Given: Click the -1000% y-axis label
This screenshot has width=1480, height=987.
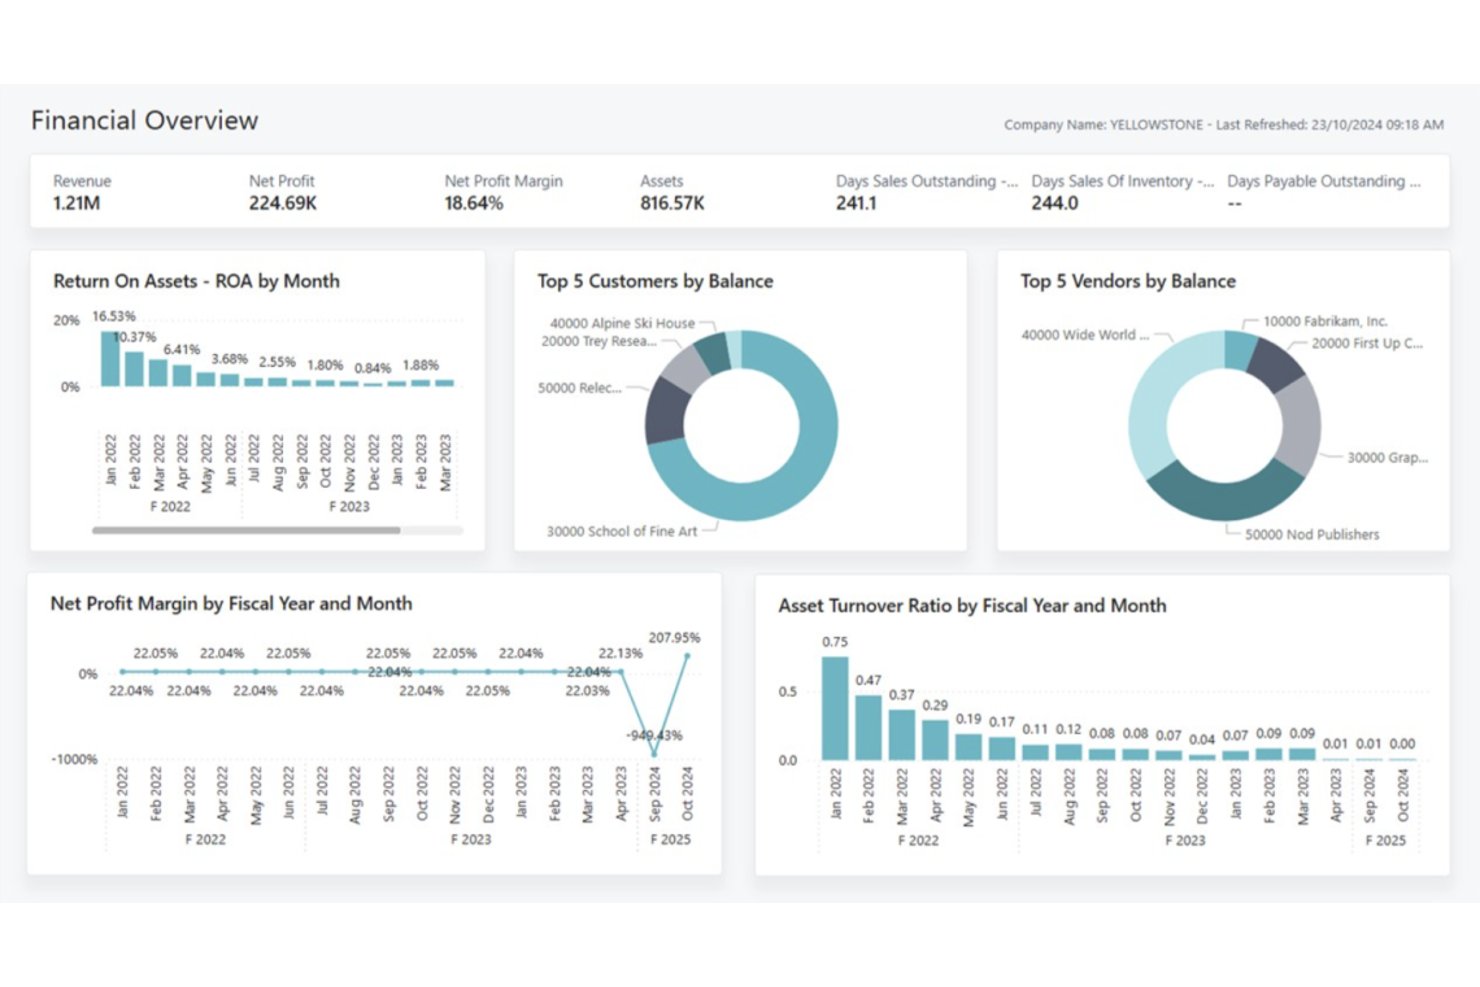Looking at the screenshot, I should click(x=74, y=760).
